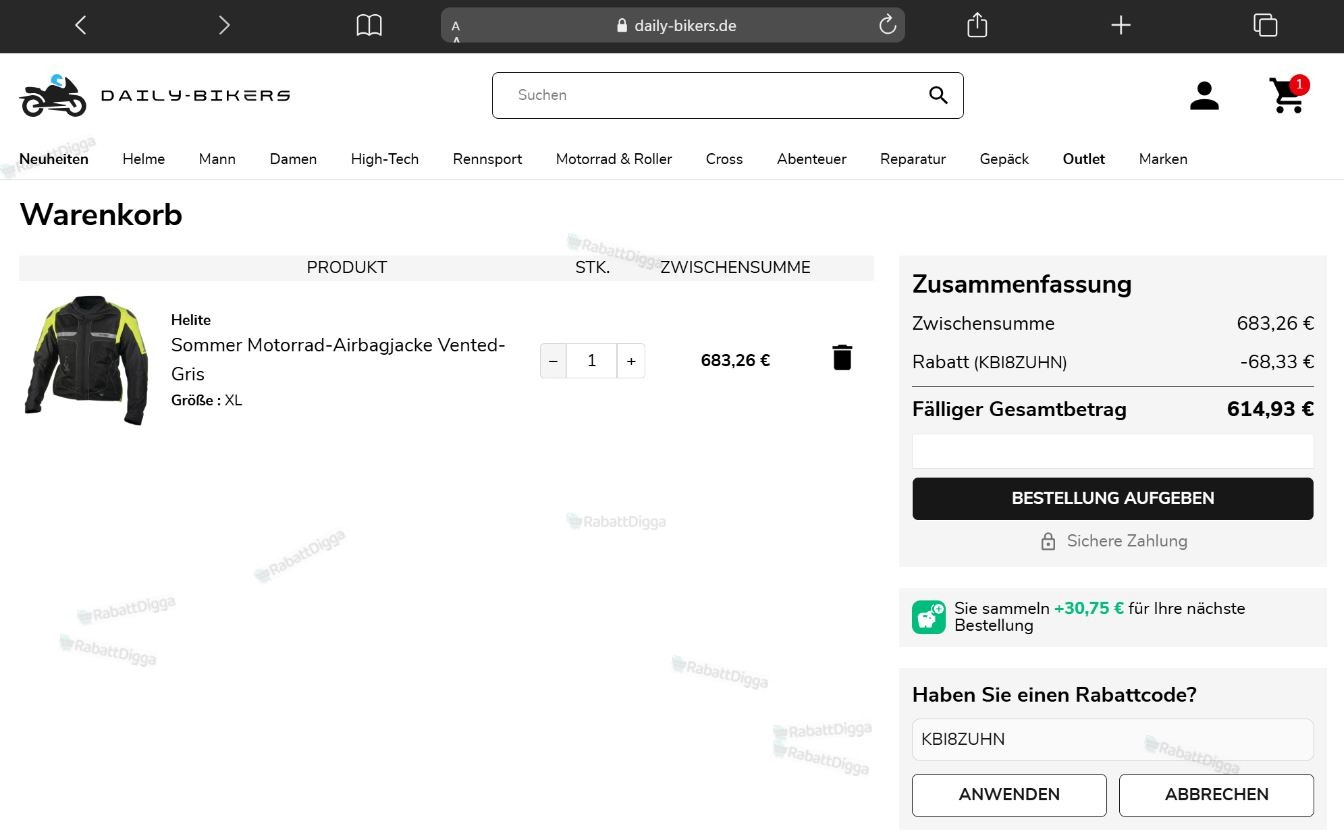Open the Abenteuer category
The height and width of the screenshot is (839, 1344).
pos(812,159)
